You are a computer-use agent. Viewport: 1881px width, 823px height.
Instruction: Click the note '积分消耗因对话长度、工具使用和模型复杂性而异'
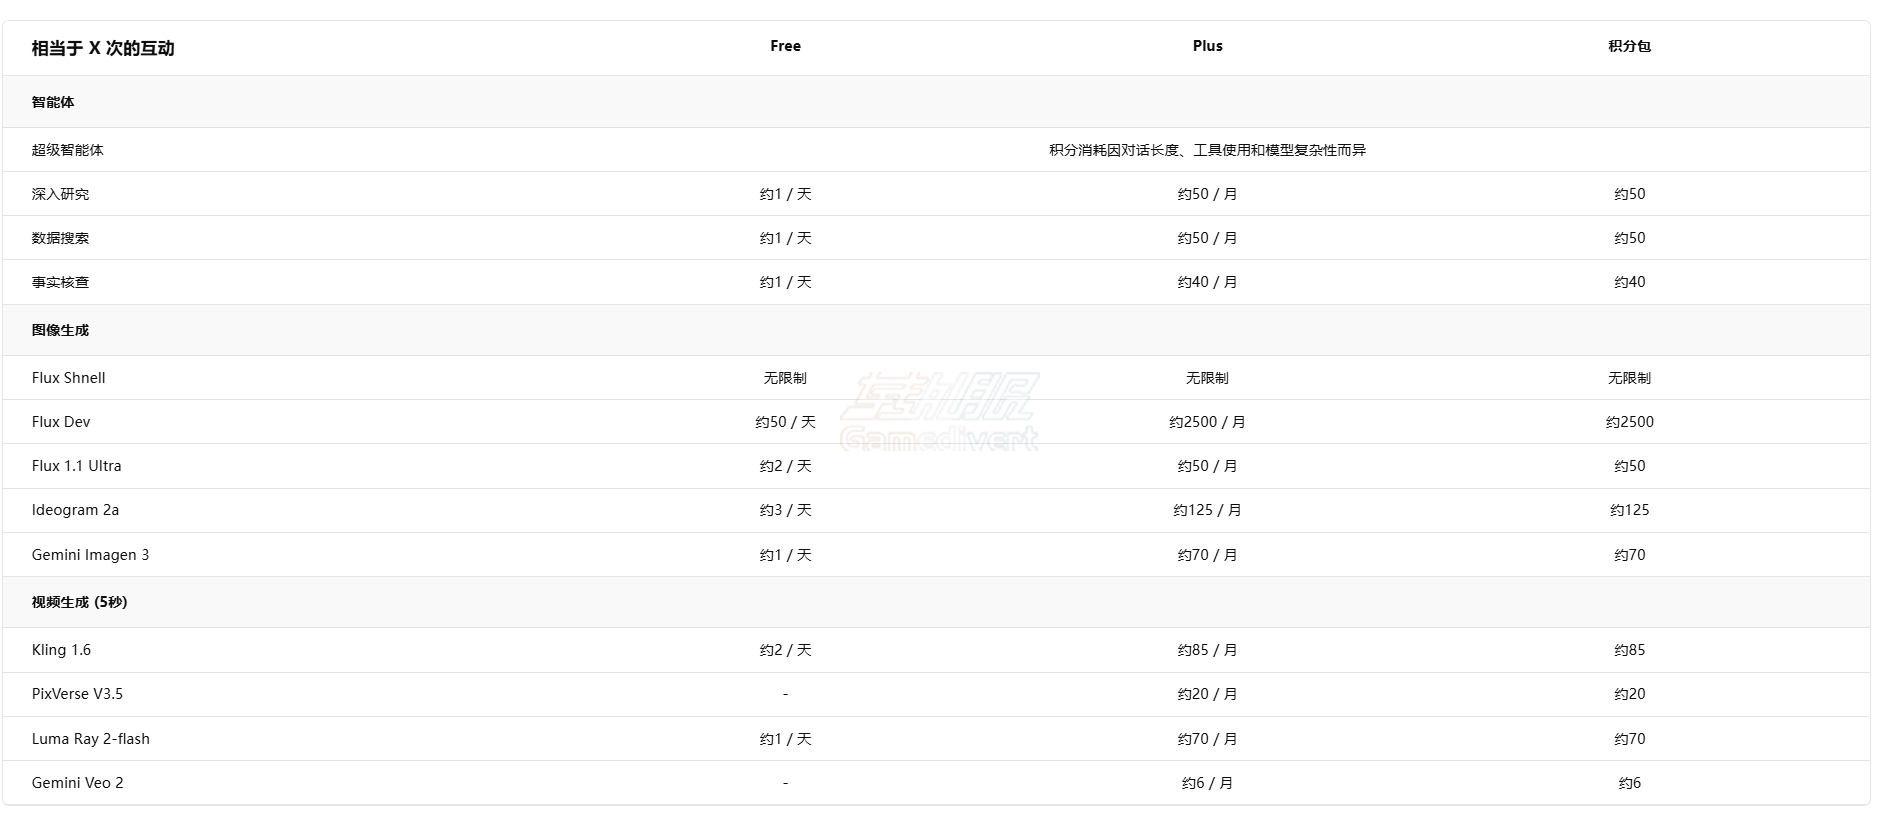click(1207, 150)
